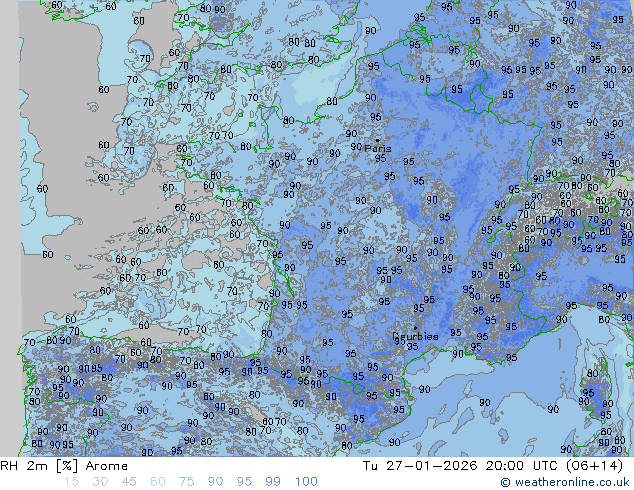Open the weatheronline.co.uk copyright link
The image size is (634, 490).
565,482
